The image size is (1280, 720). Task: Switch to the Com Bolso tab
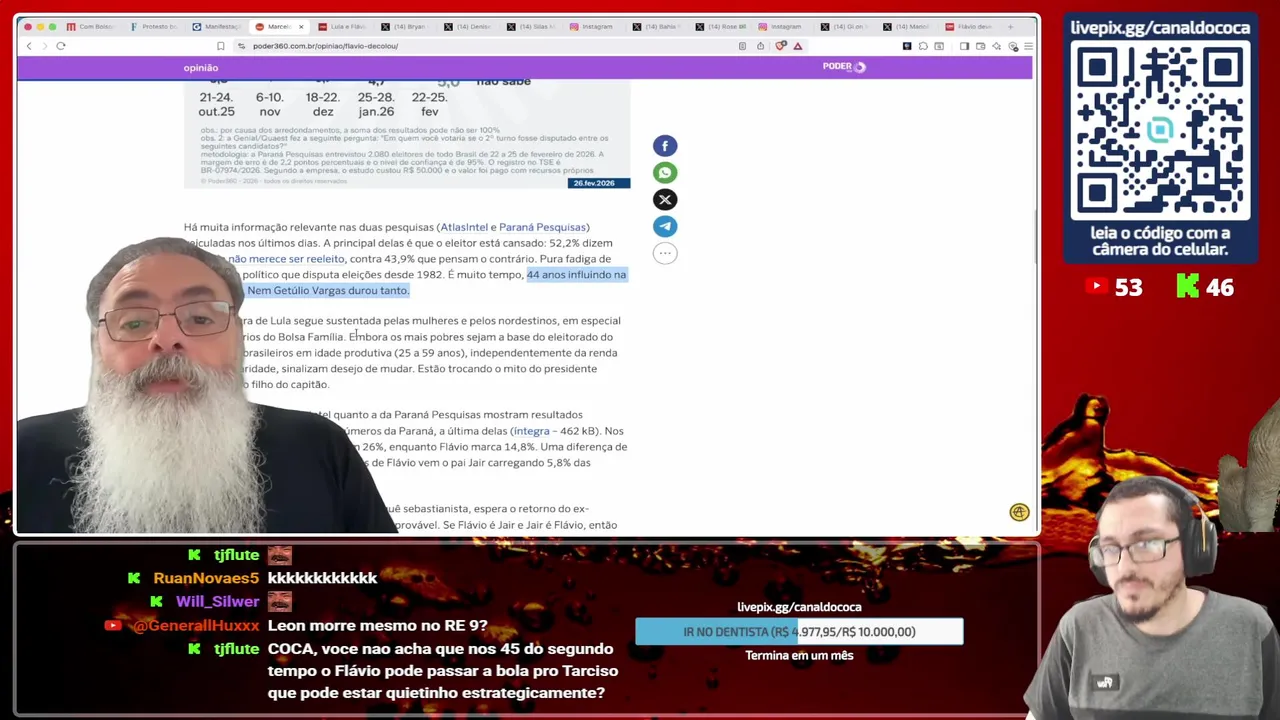90,27
